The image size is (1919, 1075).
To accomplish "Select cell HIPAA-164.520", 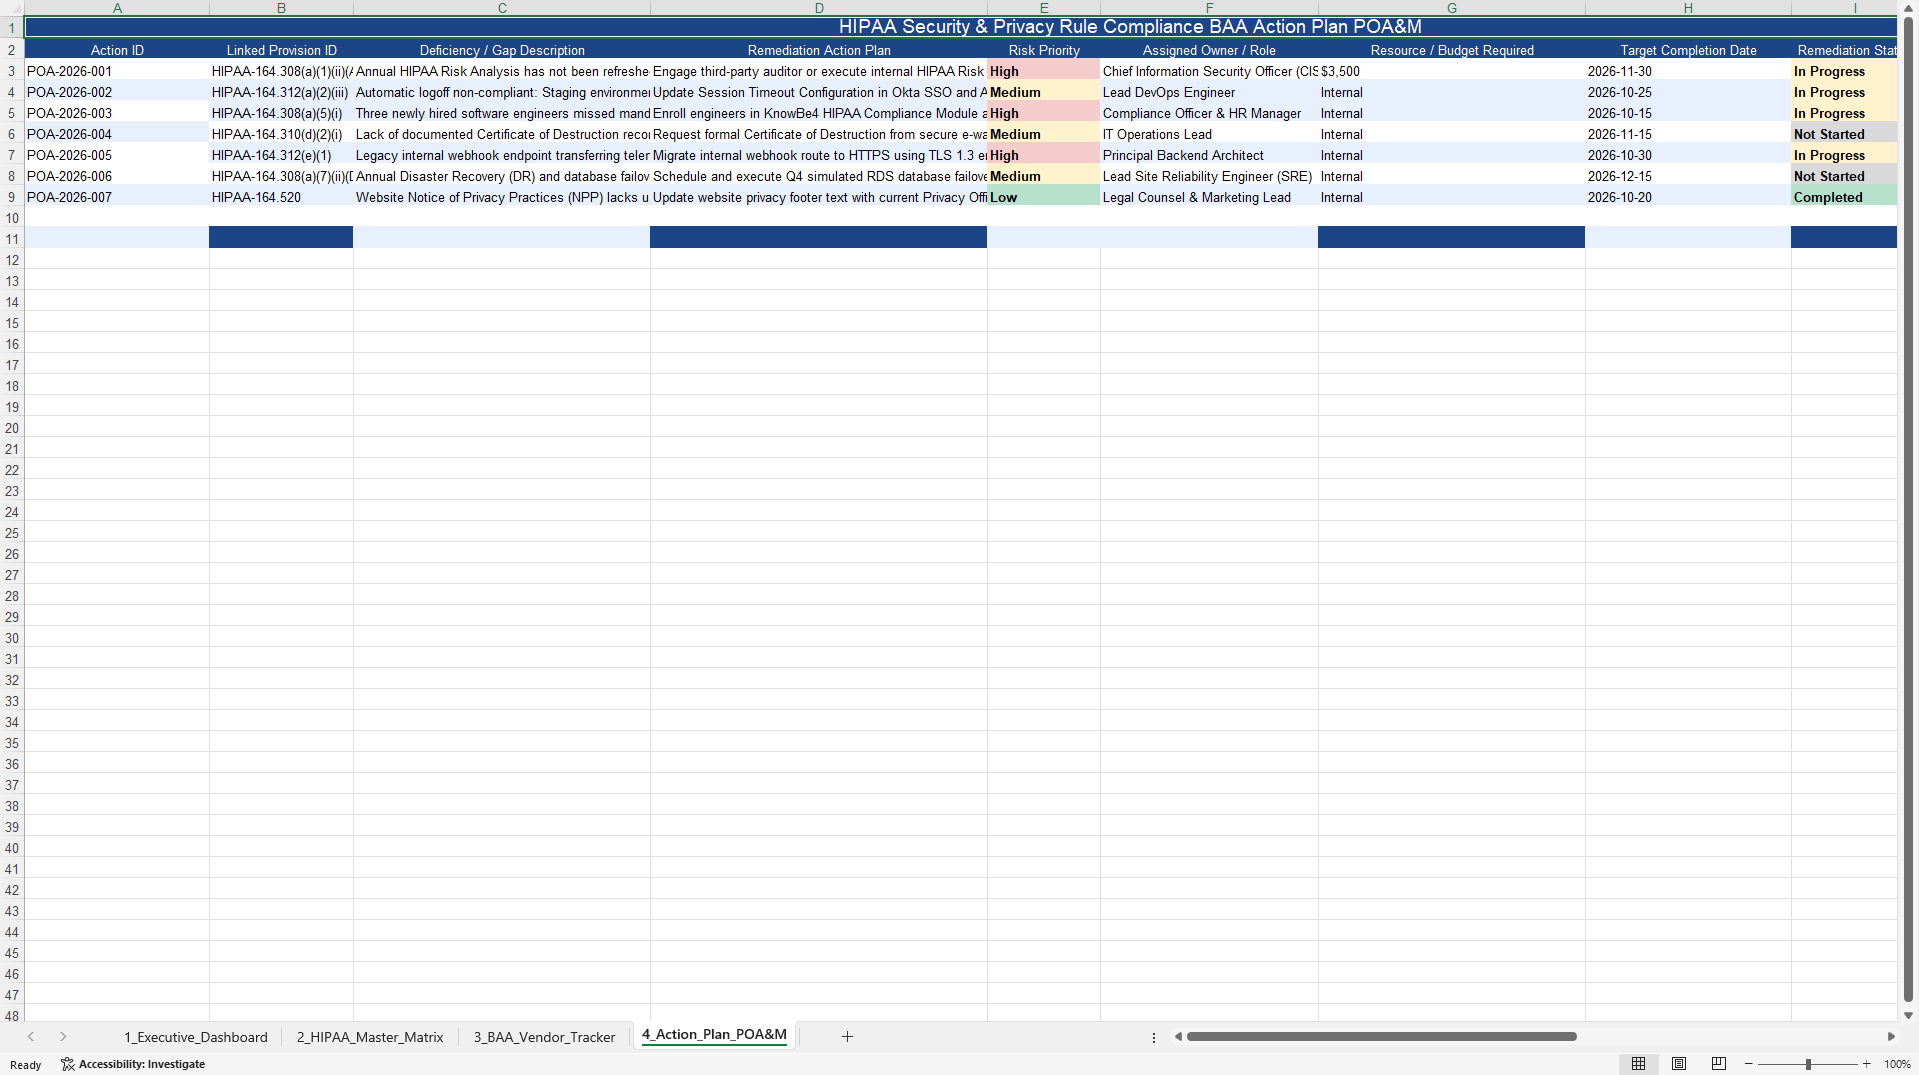I will pos(281,197).
